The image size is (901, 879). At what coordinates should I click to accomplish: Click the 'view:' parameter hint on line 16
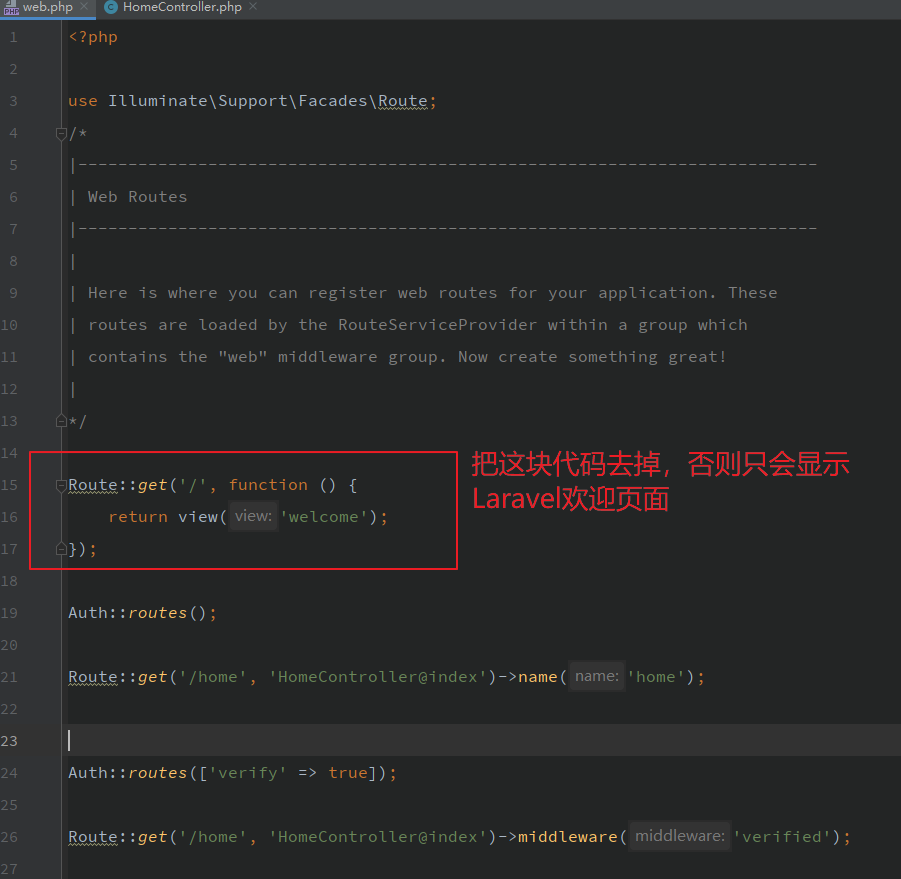point(253,517)
